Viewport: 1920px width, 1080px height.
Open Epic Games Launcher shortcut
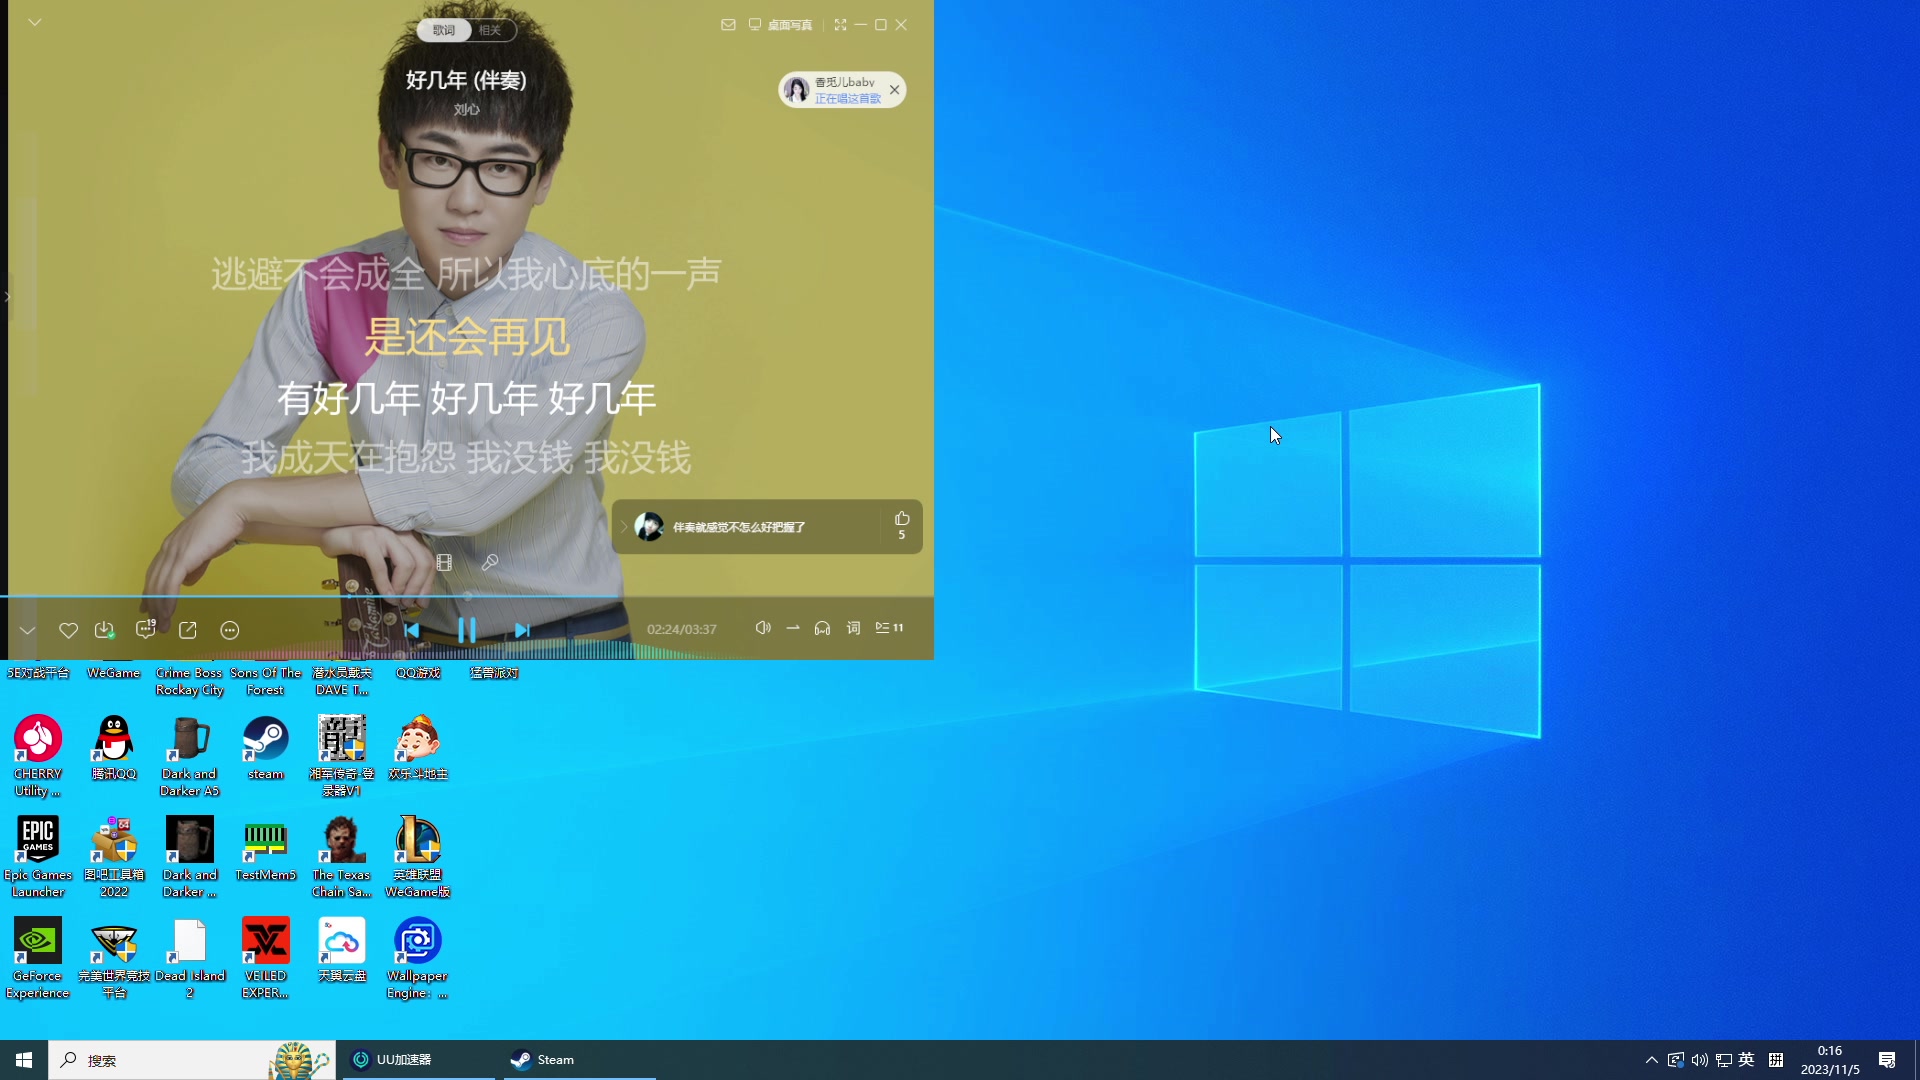coord(38,857)
